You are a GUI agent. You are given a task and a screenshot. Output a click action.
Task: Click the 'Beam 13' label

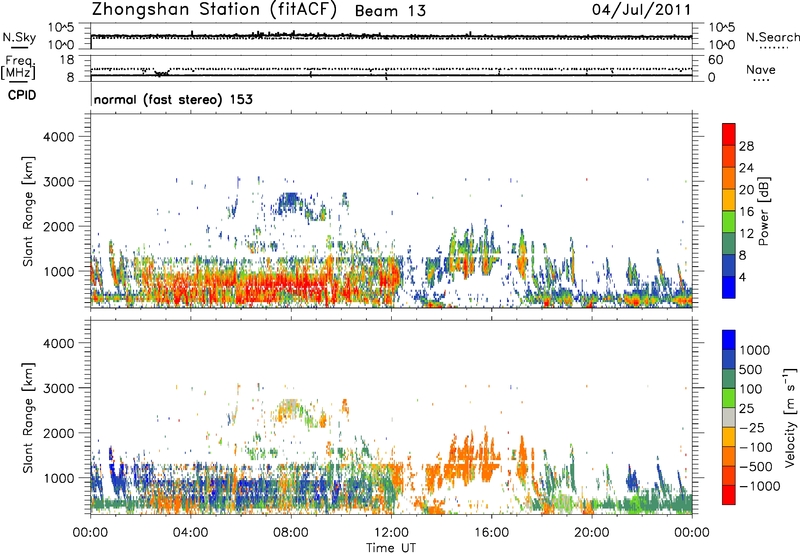point(390,11)
